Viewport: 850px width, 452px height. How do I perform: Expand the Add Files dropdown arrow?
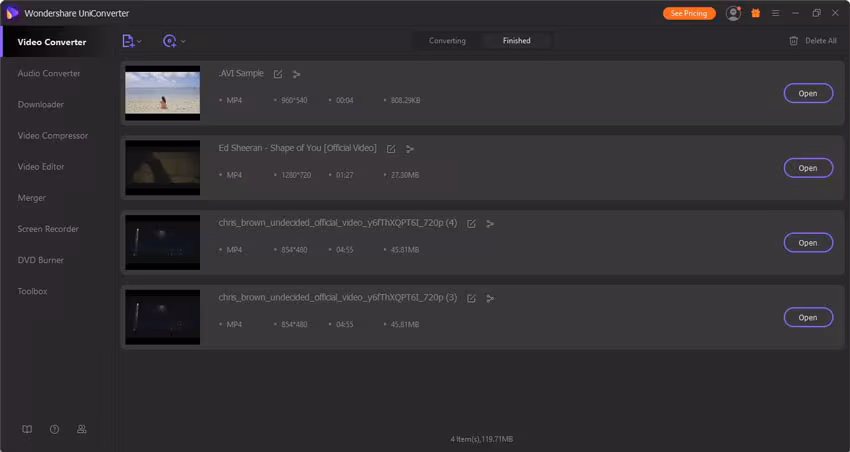coord(139,41)
